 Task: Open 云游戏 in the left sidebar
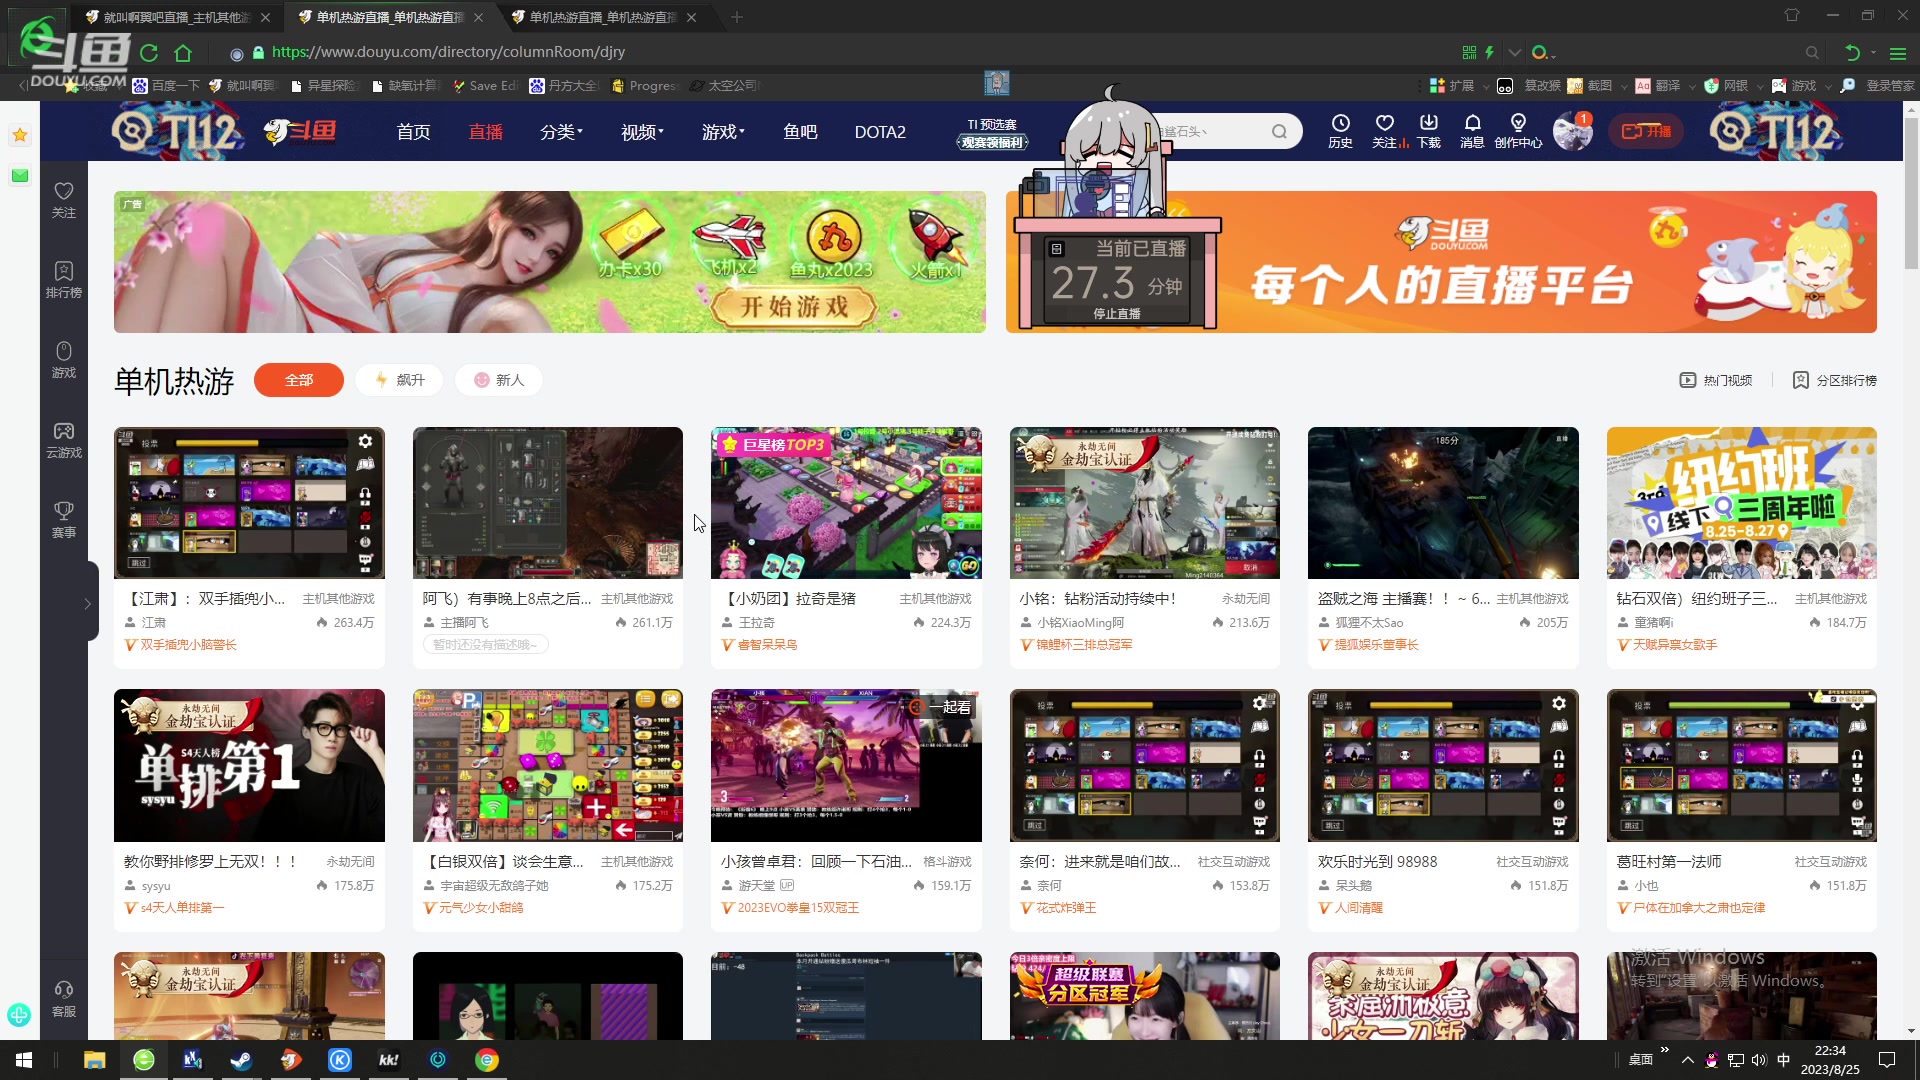[x=64, y=440]
